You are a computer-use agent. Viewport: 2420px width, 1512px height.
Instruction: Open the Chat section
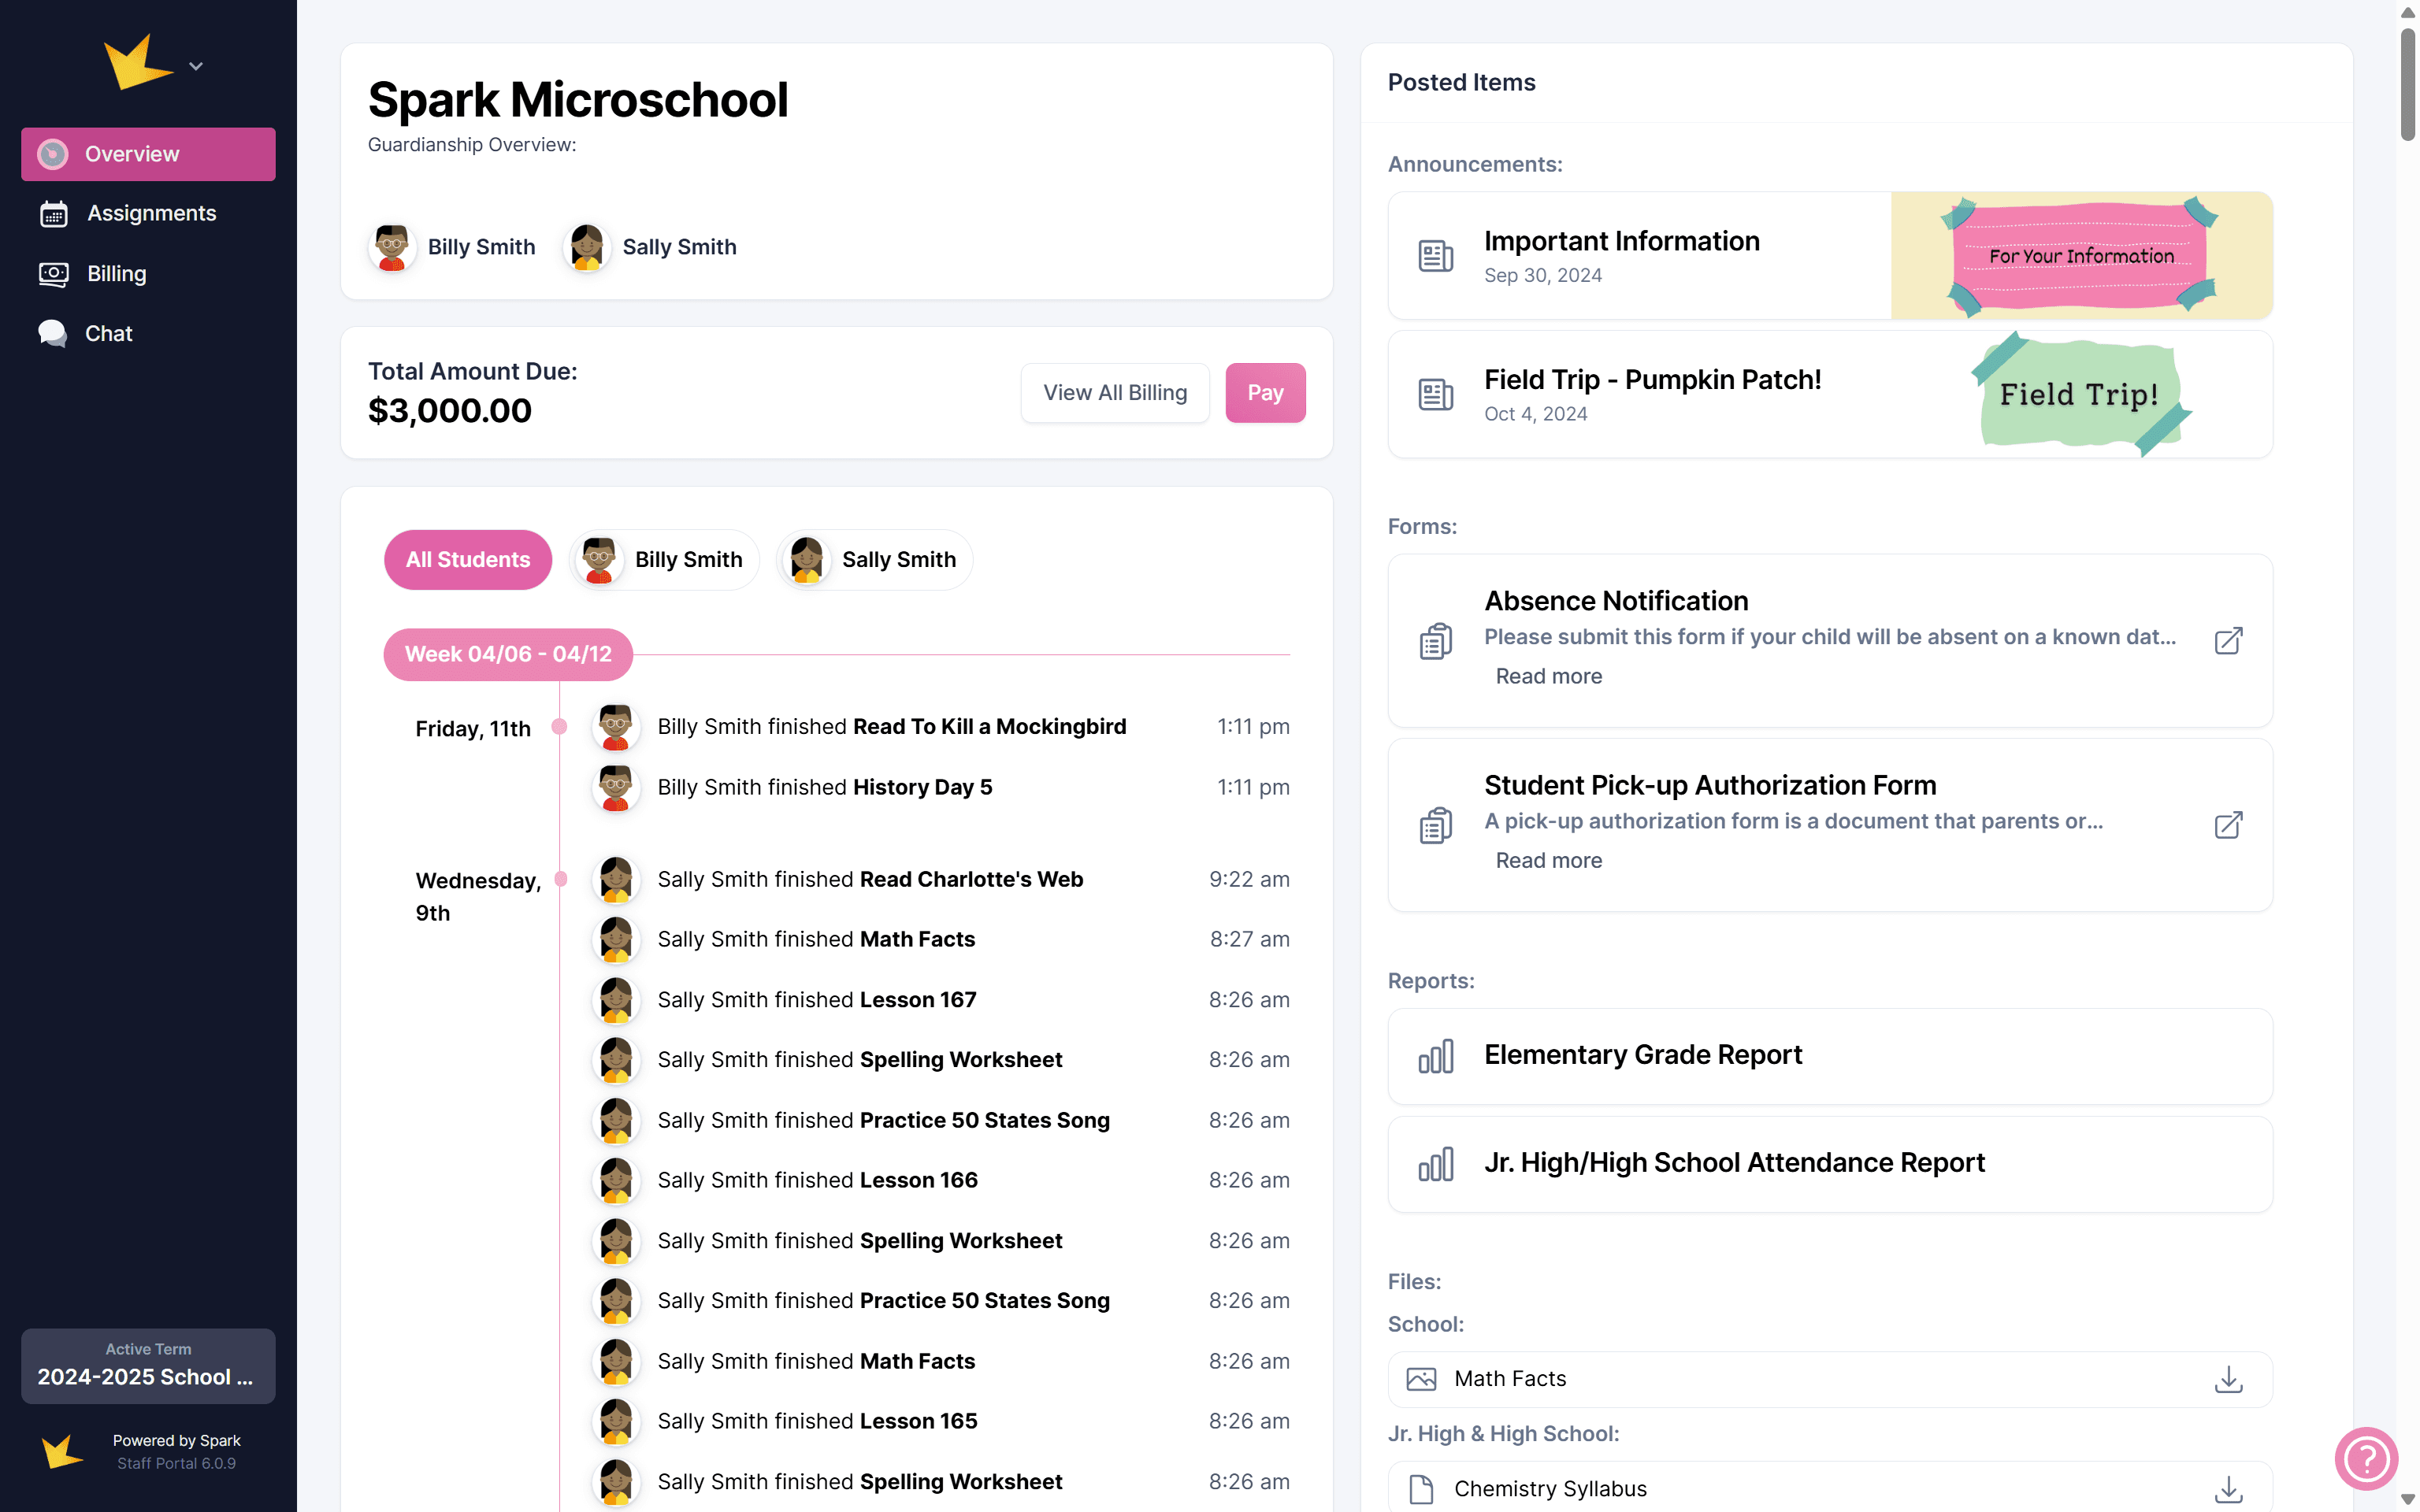[108, 333]
